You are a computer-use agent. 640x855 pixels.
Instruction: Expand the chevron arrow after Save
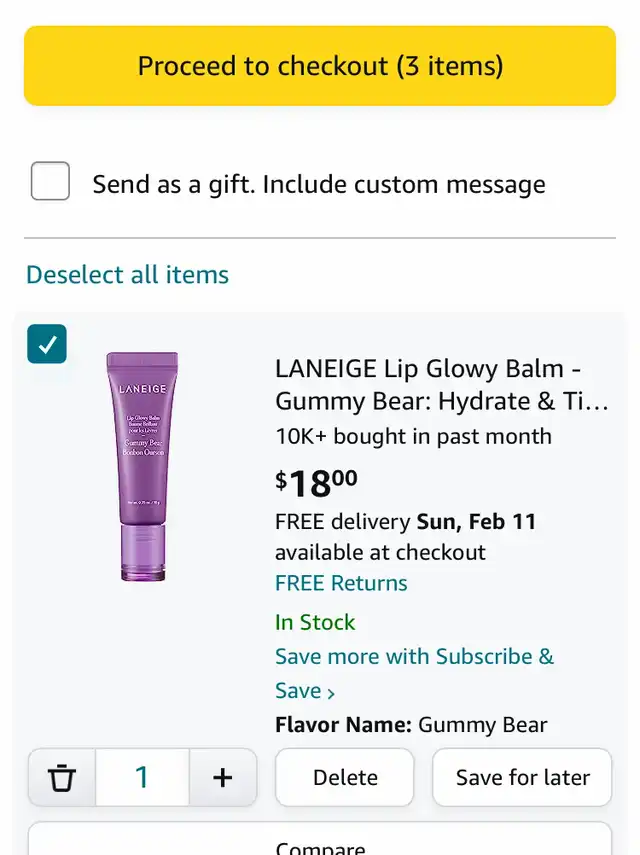tap(331, 692)
